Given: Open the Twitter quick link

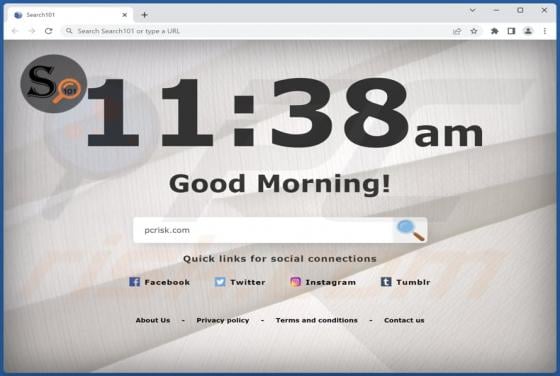Looking at the screenshot, I should [x=240, y=282].
